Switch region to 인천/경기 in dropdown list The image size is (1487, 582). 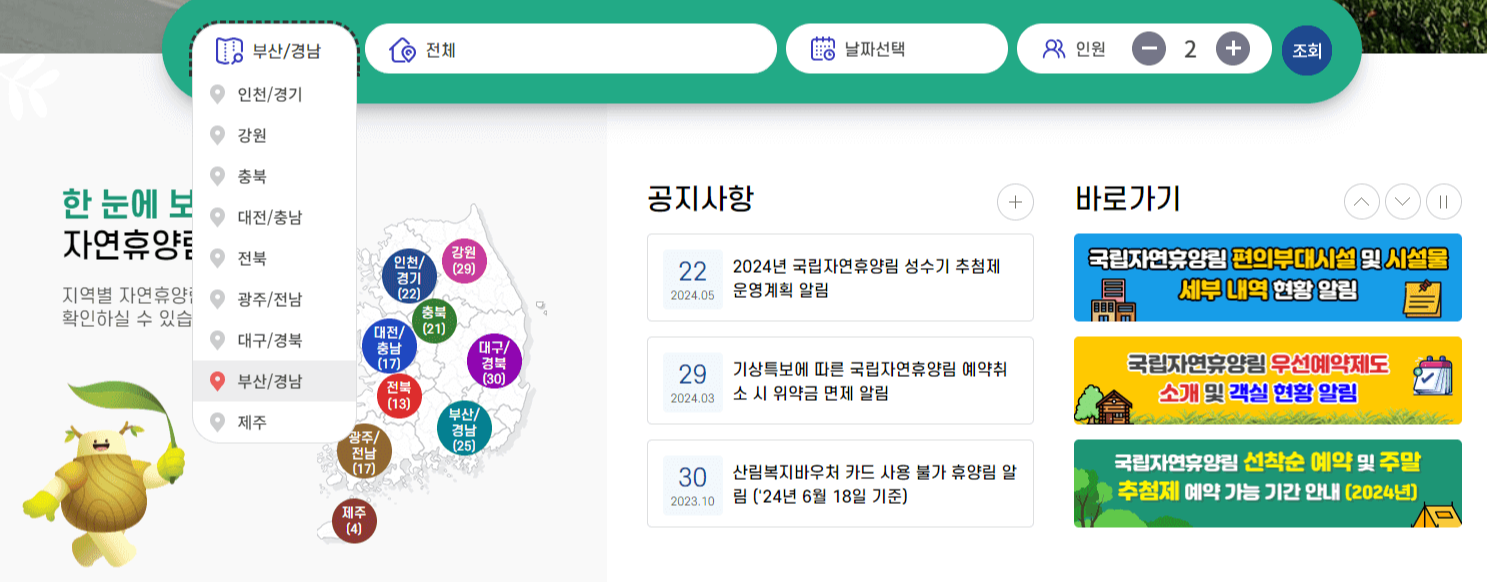[x=273, y=95]
